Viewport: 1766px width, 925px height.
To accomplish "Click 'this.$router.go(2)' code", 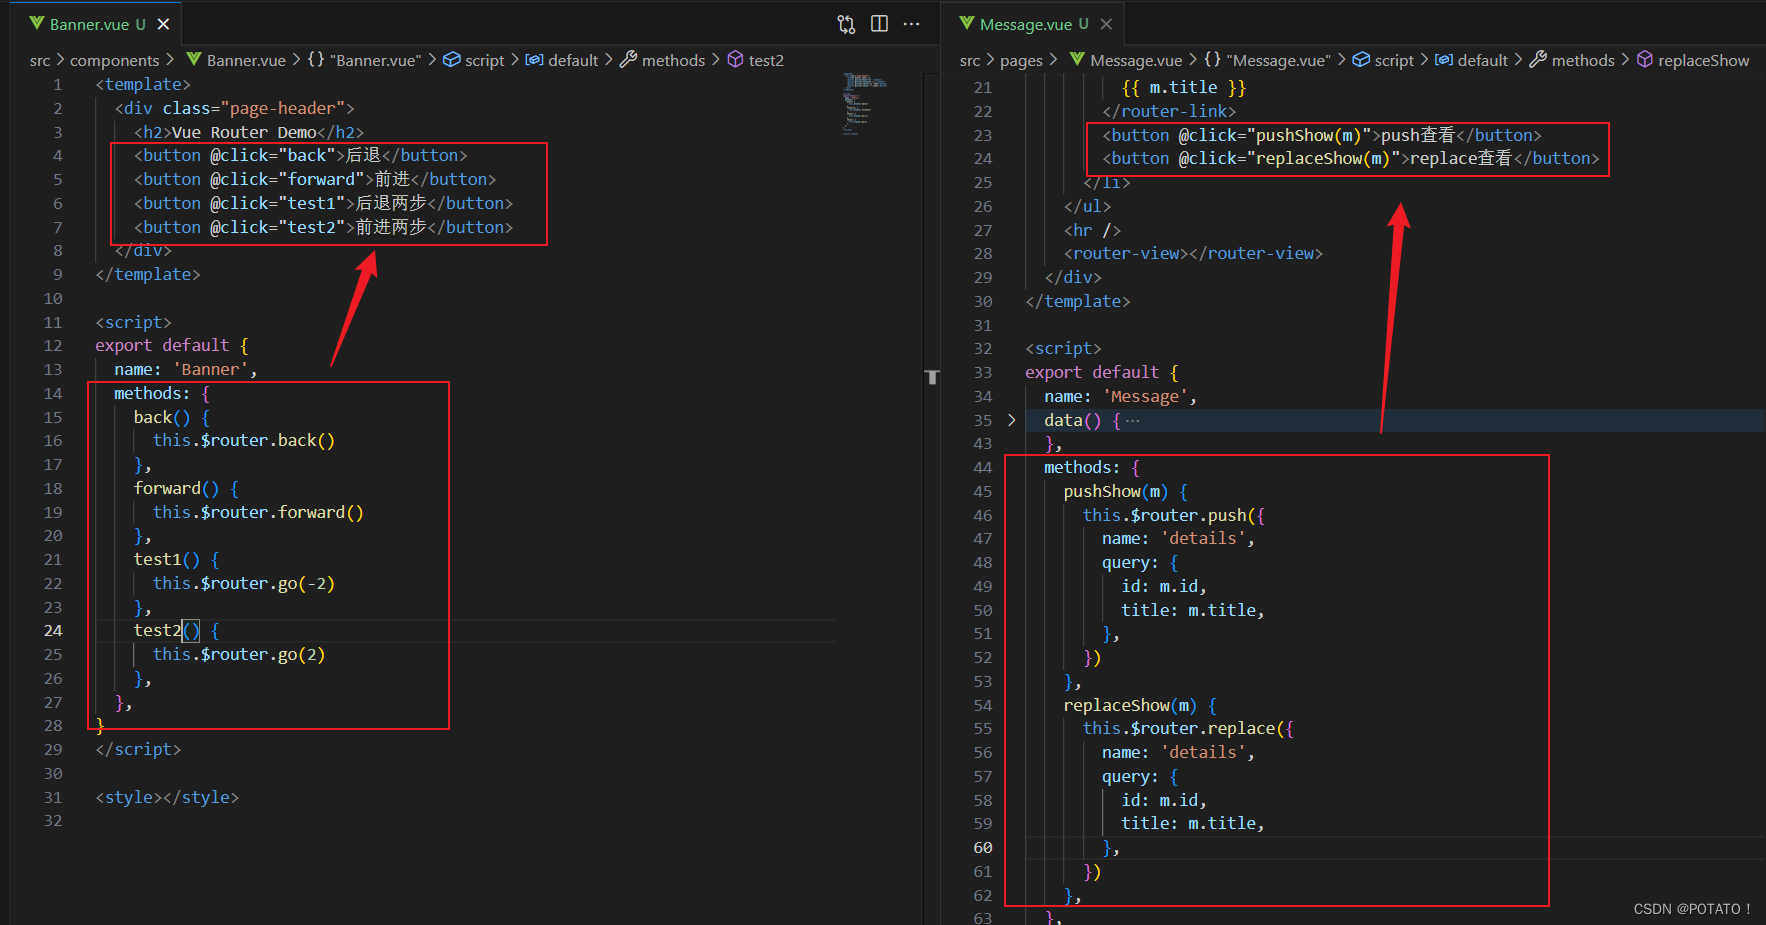I will (239, 654).
